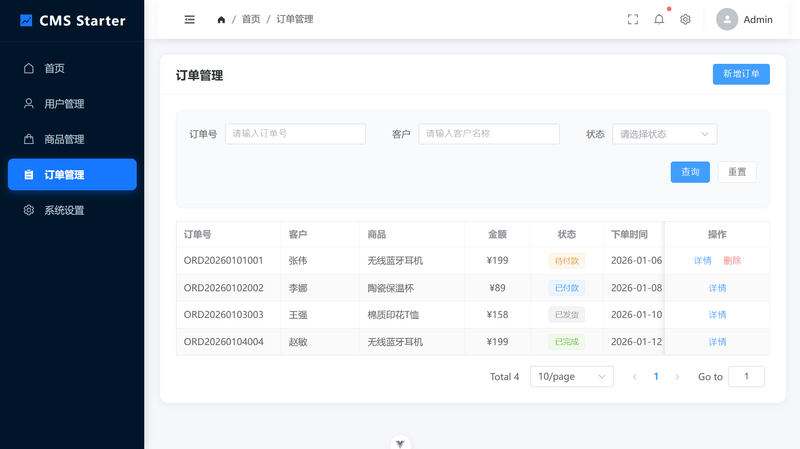Click the amount ¥158
Viewport: 800px width, 449px height.
click(497, 315)
